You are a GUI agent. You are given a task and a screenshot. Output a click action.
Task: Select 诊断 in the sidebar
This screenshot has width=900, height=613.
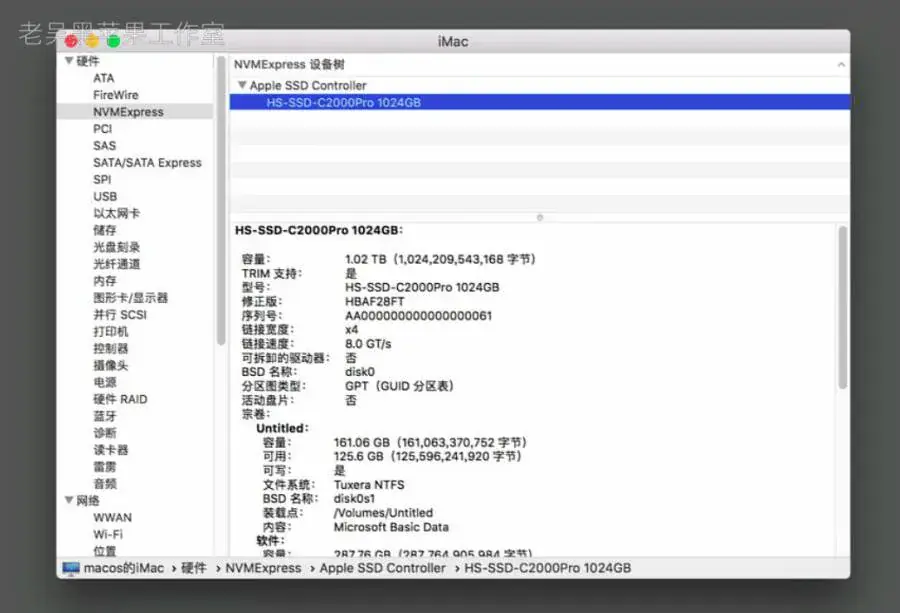point(104,433)
